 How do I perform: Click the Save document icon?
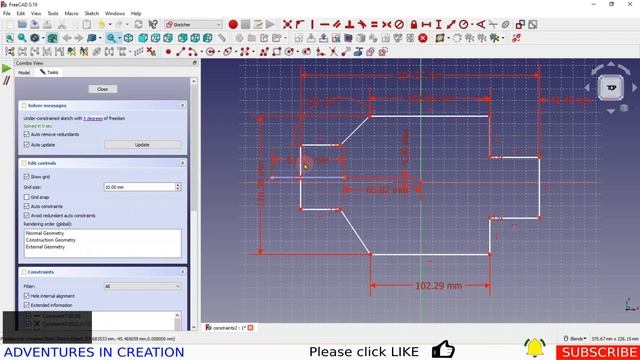[35, 24]
